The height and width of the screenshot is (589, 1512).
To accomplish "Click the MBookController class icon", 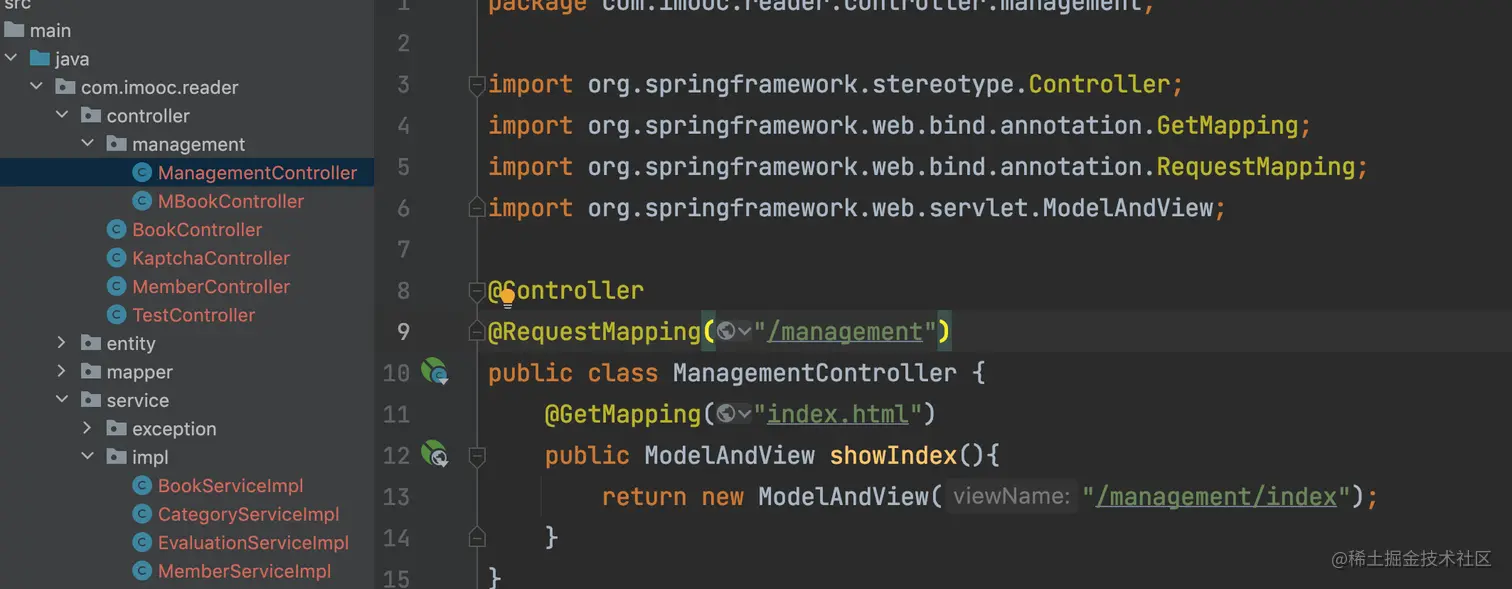I will (x=142, y=201).
